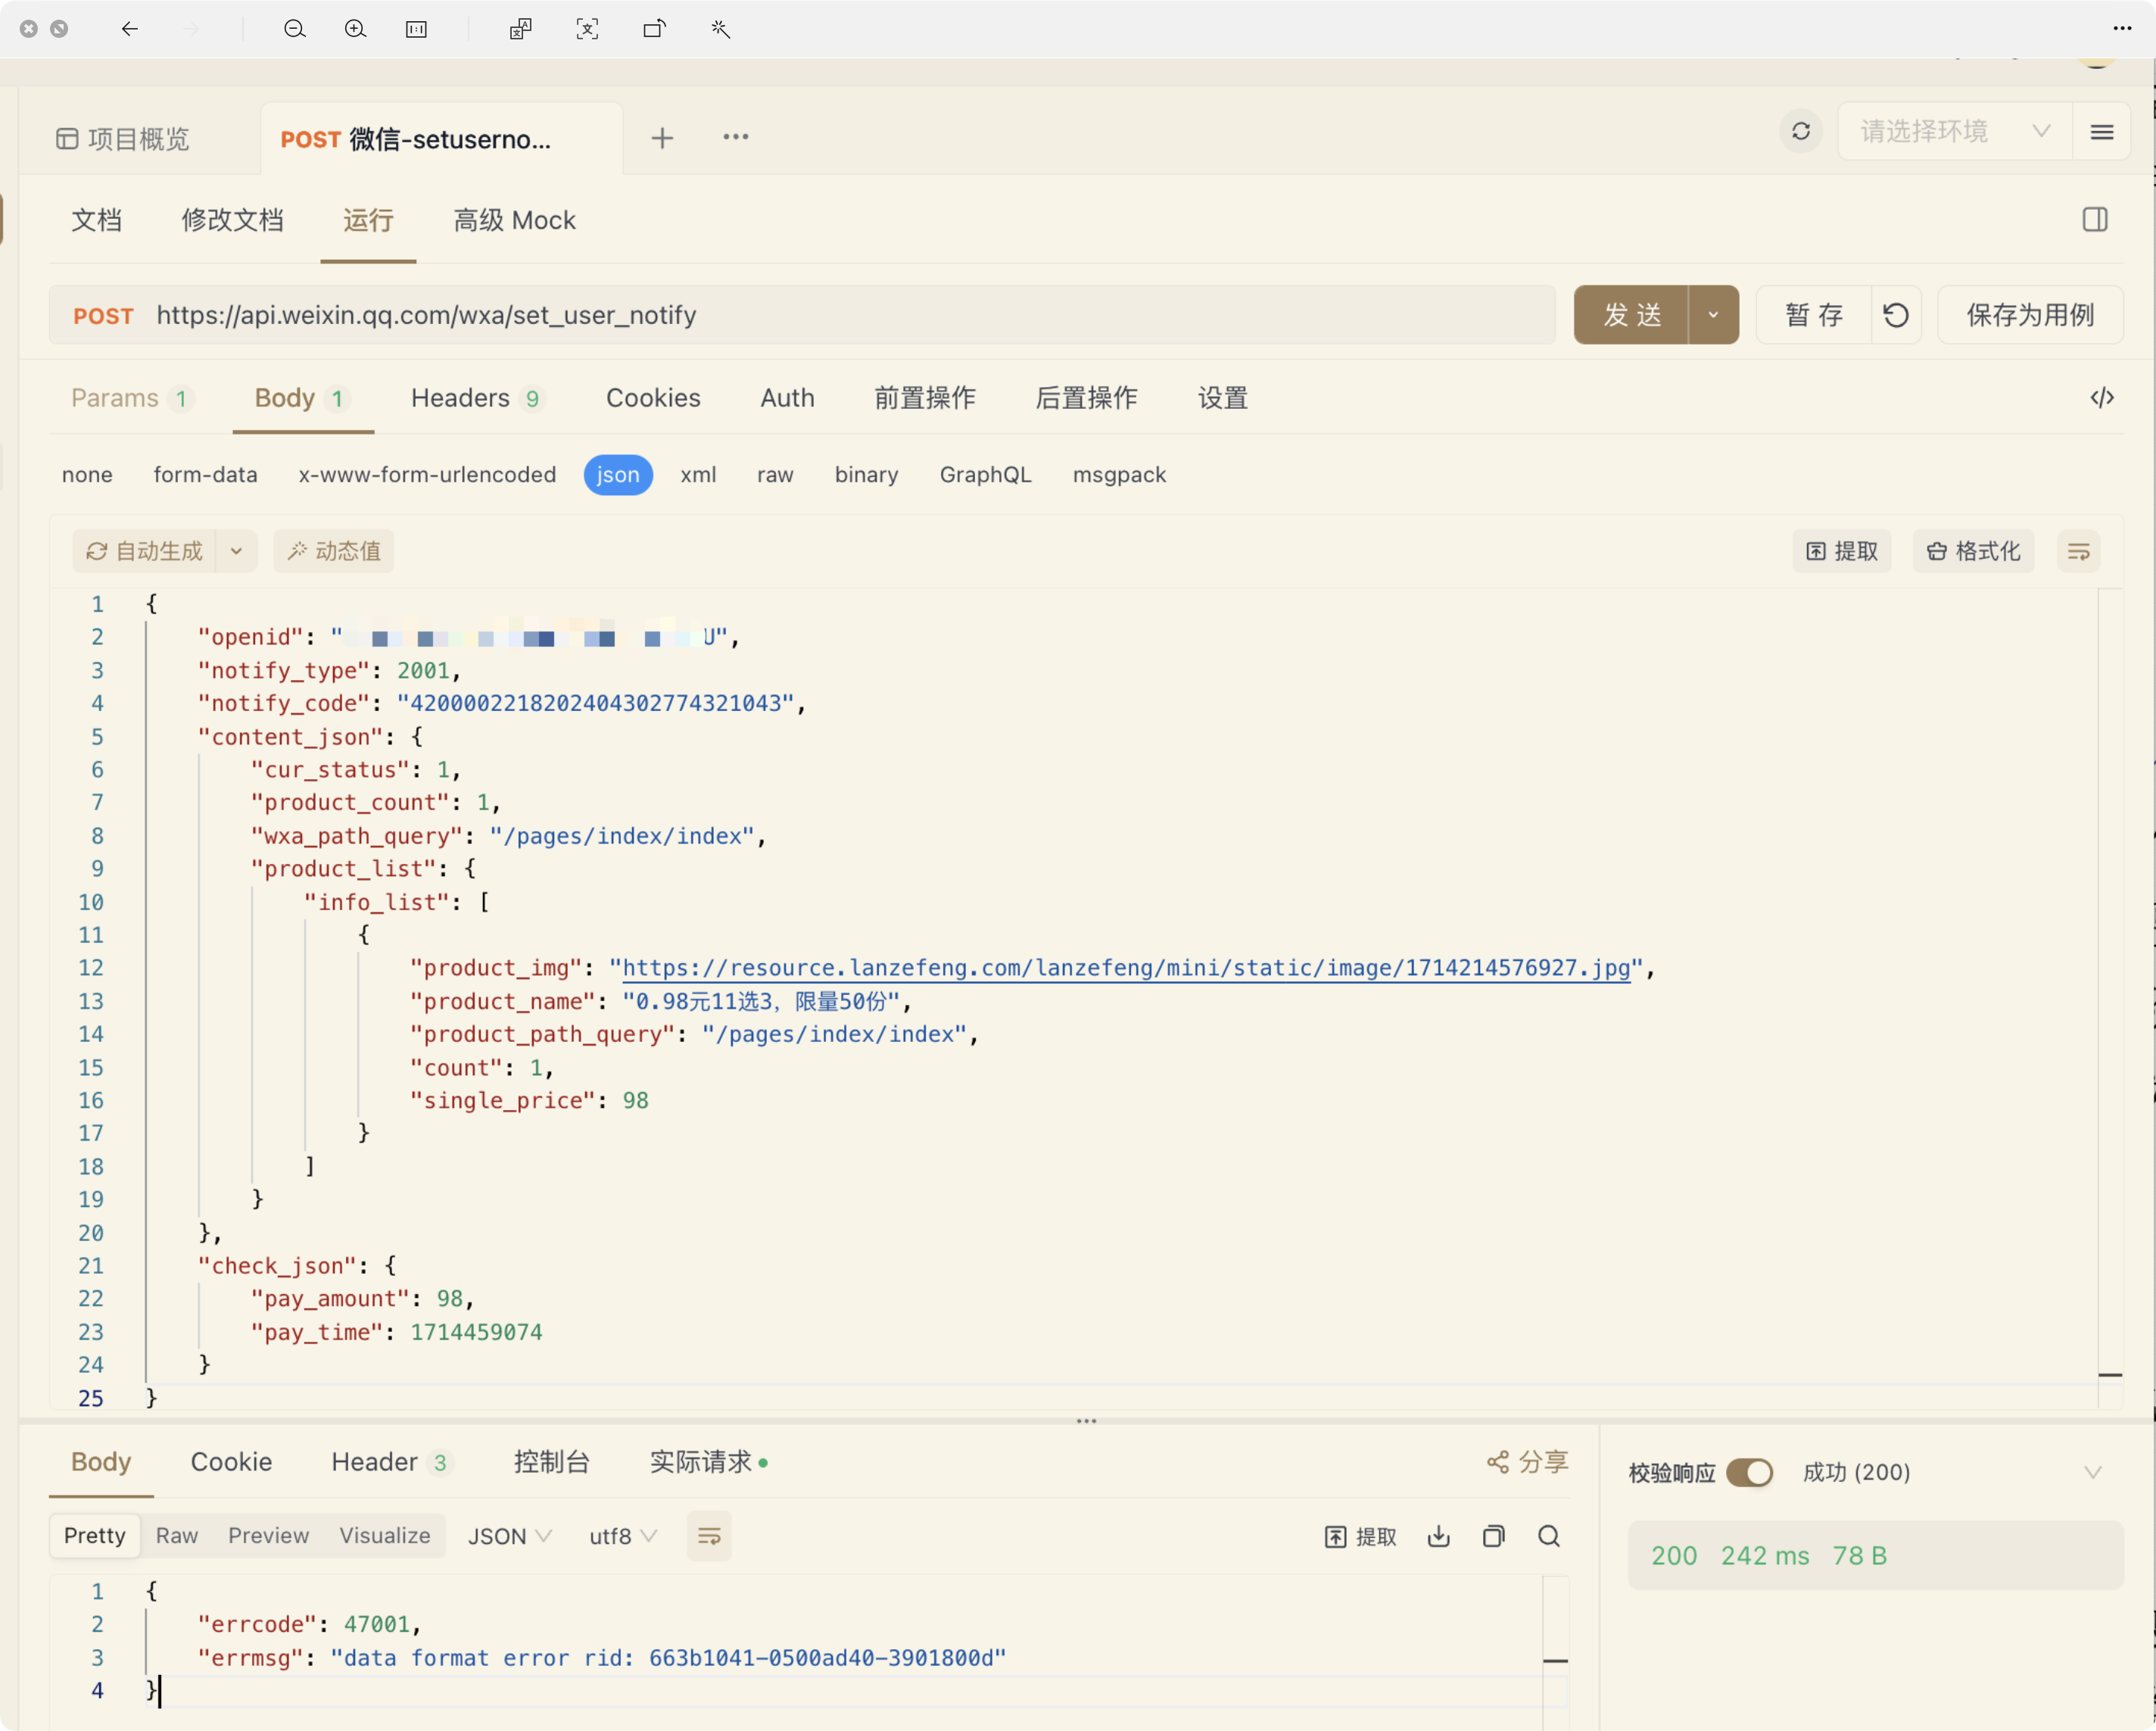Toggle word wrap icon in request editor
The image size is (2156, 1731).
2078,551
